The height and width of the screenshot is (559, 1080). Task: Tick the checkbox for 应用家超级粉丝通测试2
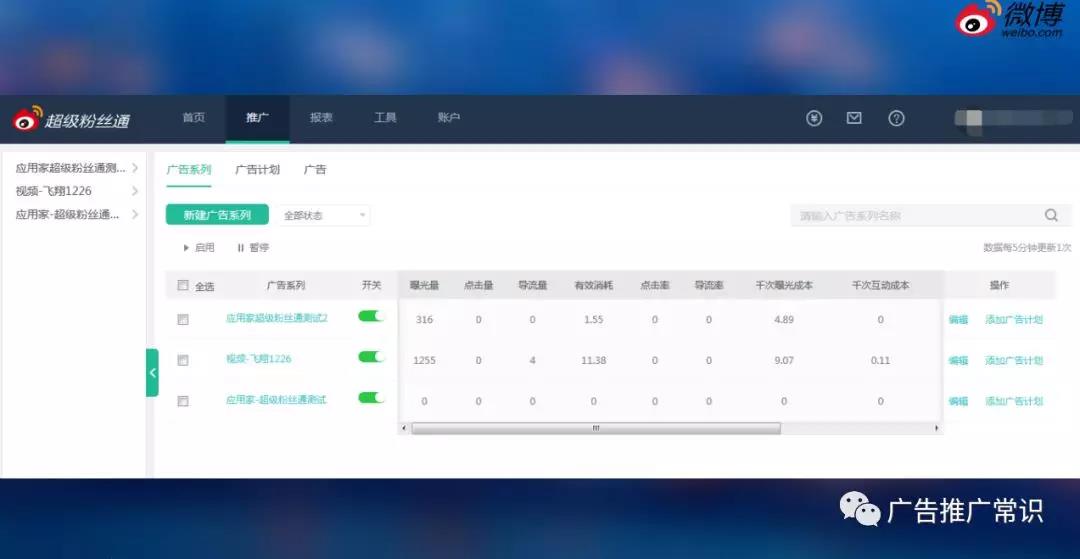[183, 319]
